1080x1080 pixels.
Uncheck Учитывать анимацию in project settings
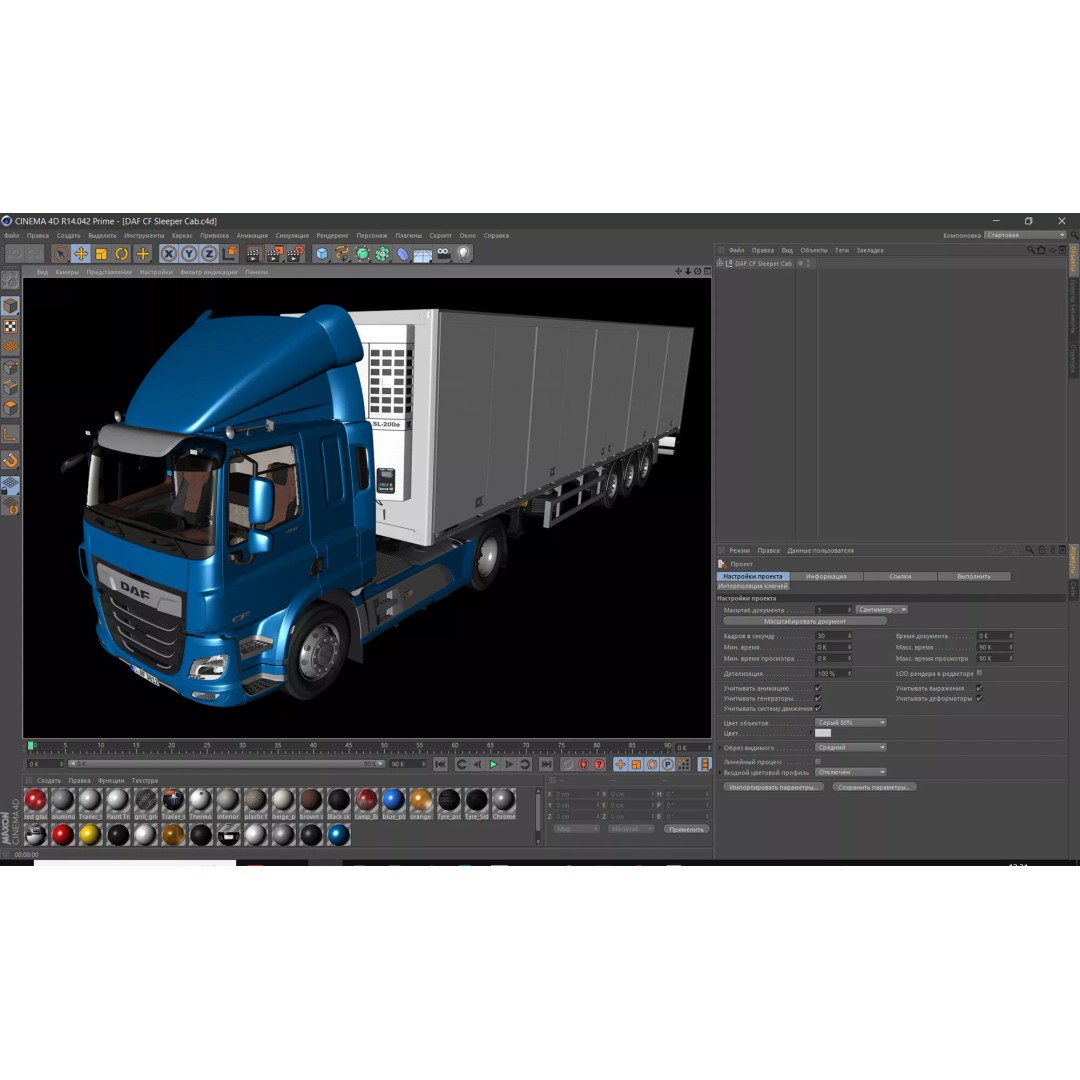tap(815, 688)
